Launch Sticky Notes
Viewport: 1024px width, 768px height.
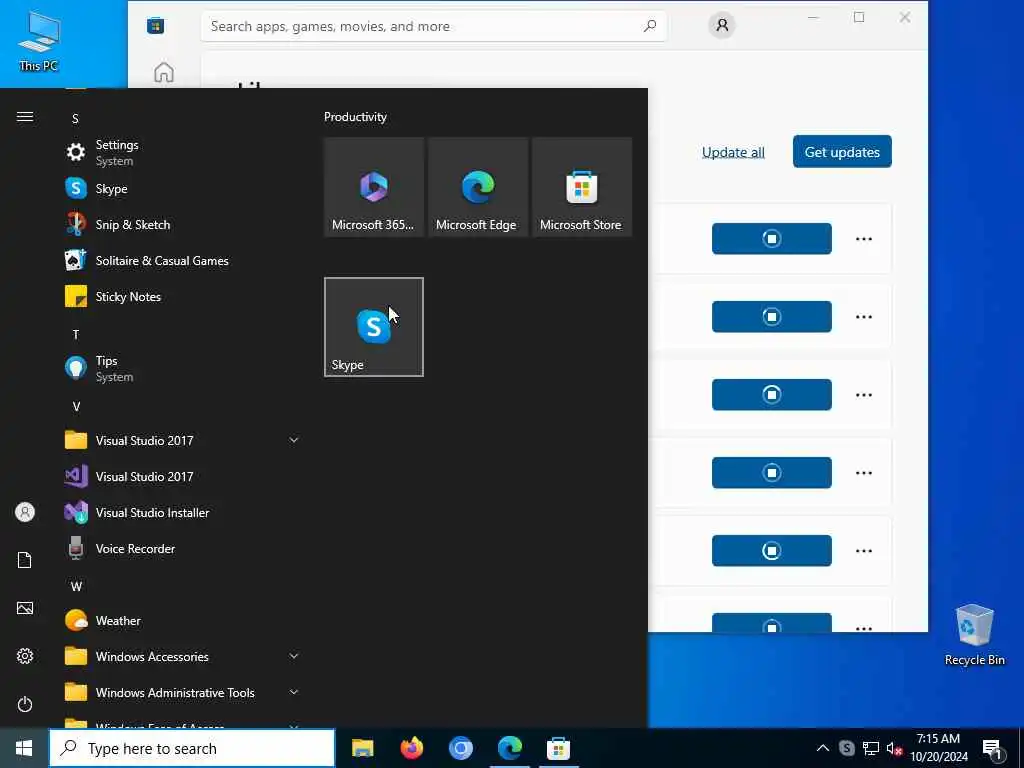click(182, 296)
